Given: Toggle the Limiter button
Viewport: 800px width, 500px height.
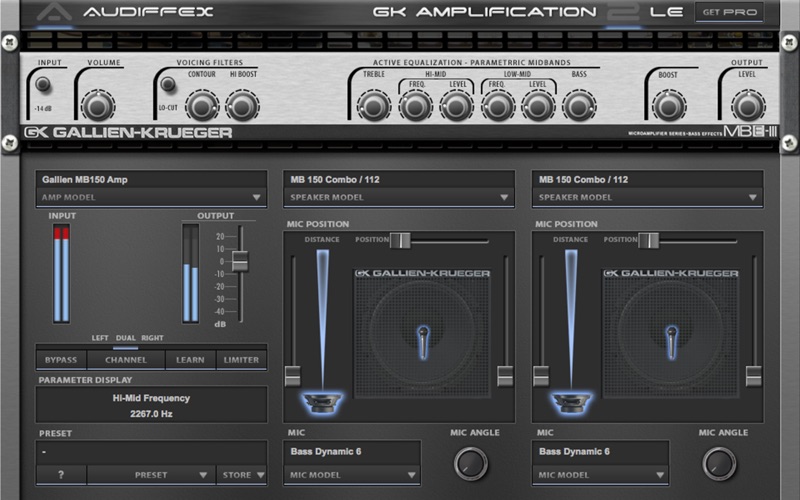Looking at the screenshot, I should pos(241,360).
